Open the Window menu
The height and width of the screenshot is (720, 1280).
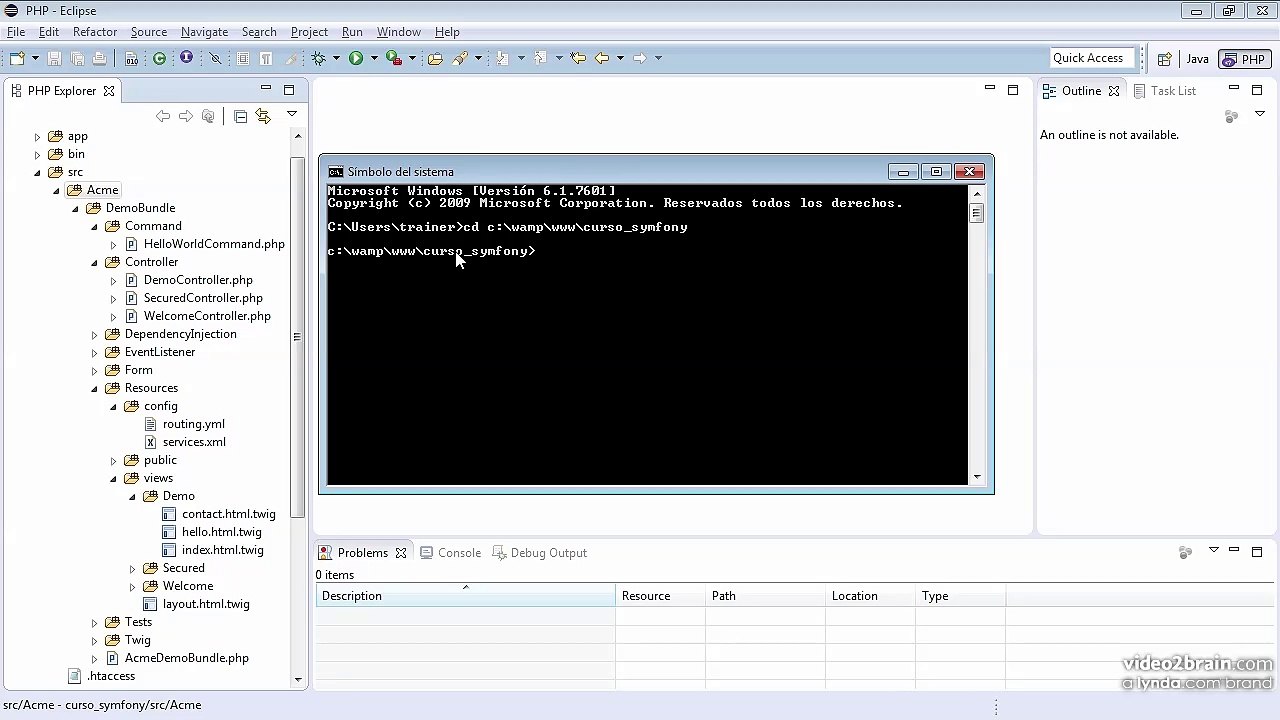pyautogui.click(x=398, y=32)
